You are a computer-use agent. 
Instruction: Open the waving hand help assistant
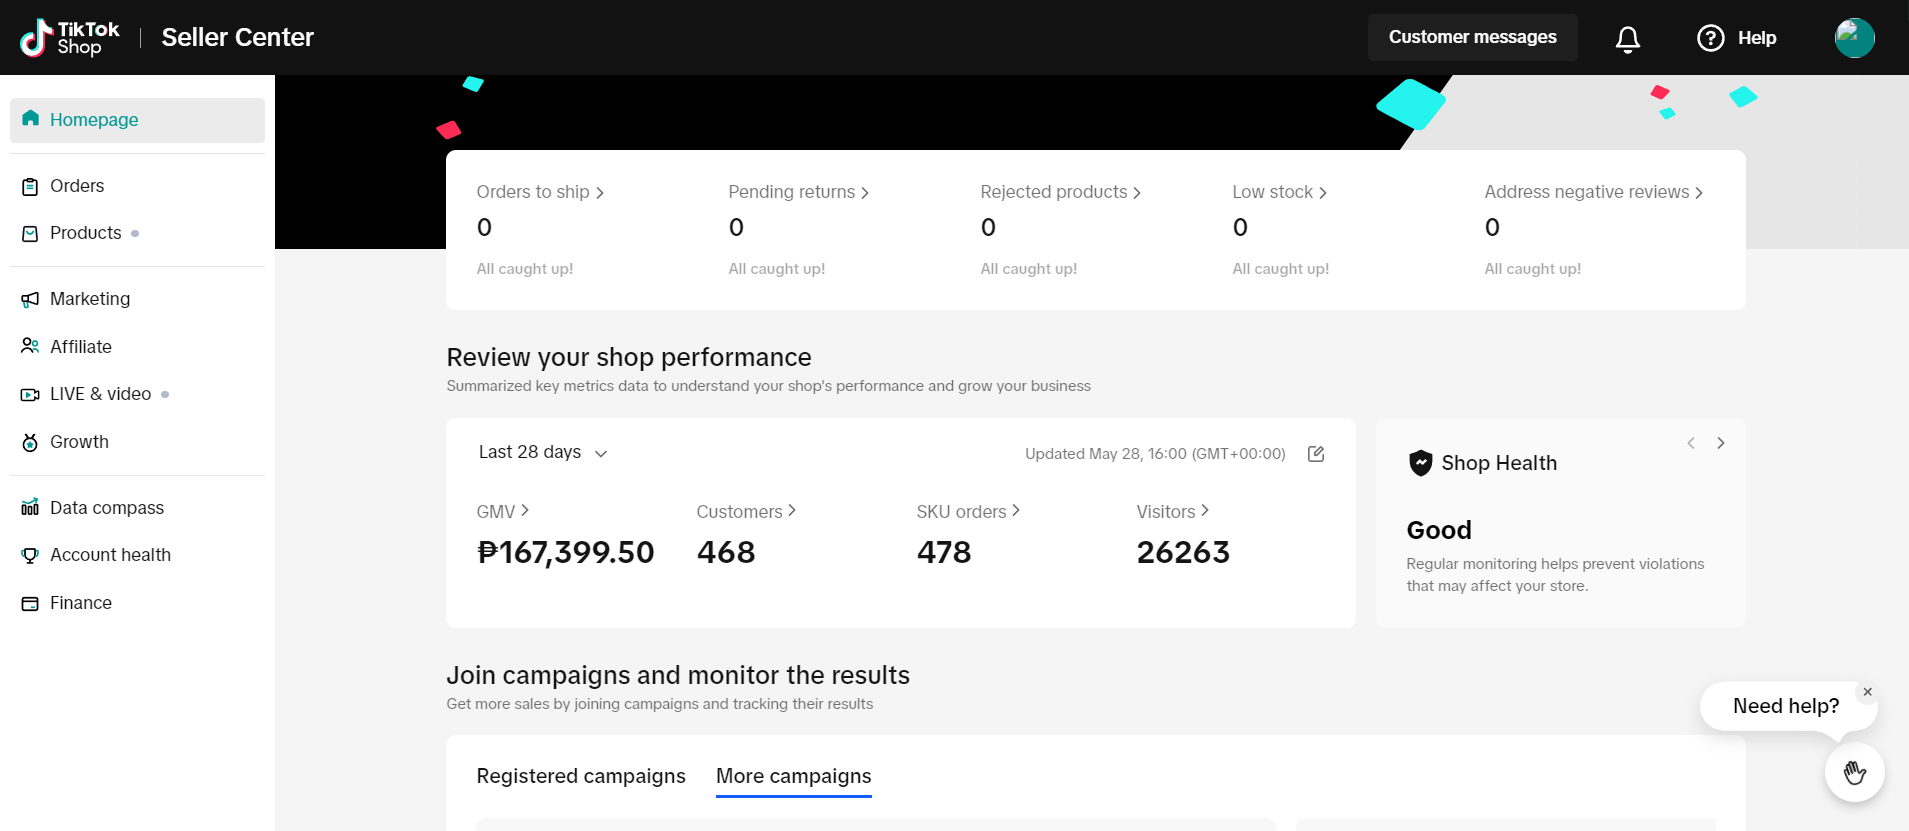point(1854,772)
